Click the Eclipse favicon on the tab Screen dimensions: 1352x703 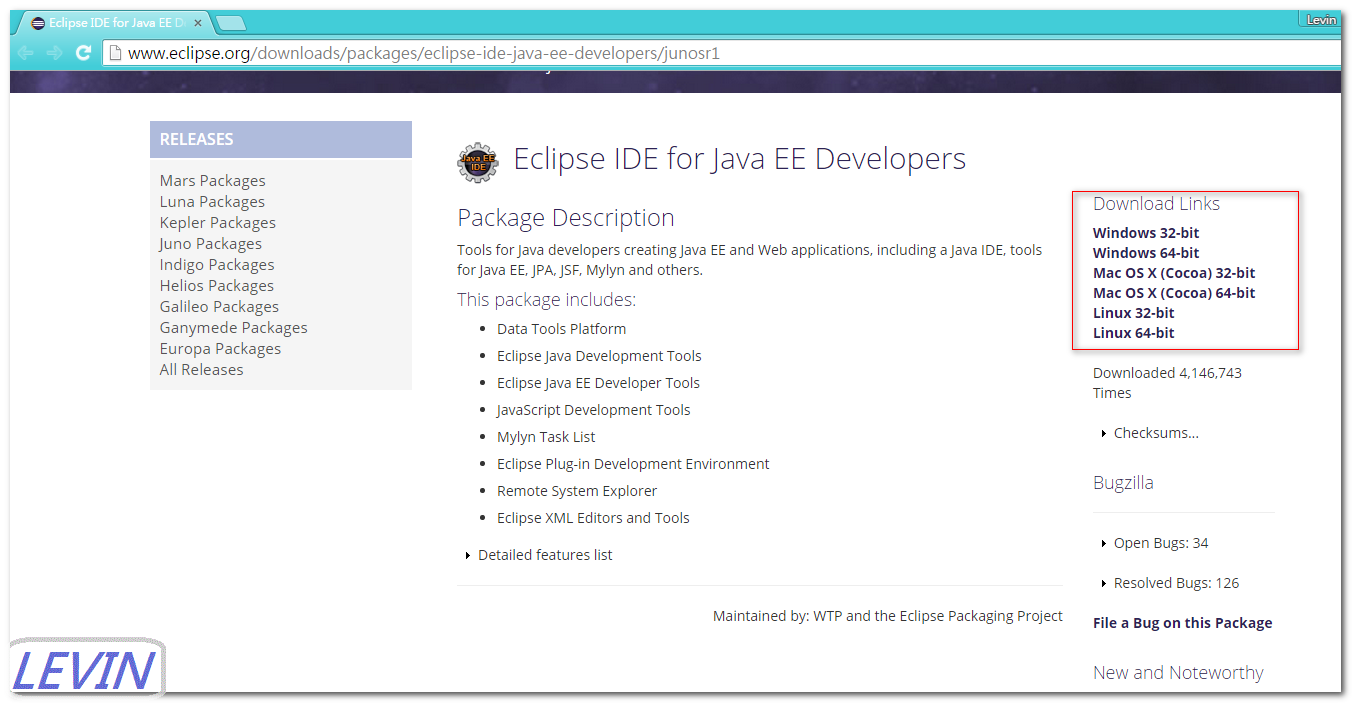pyautogui.click(x=38, y=22)
